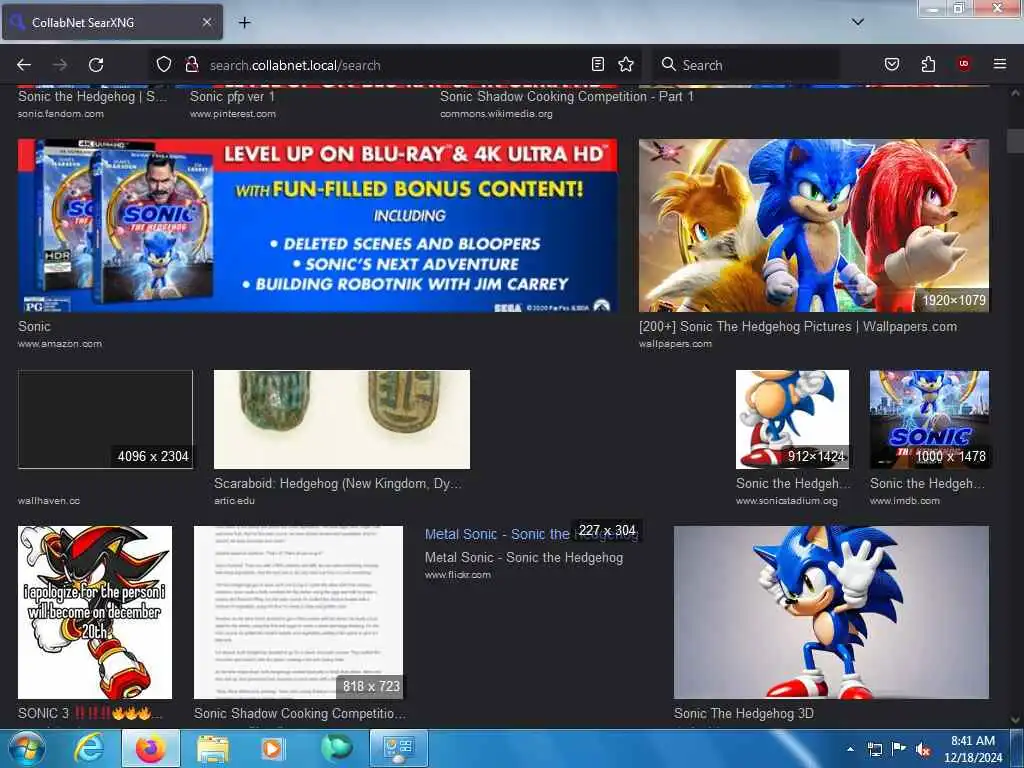Click the browser Search box
The image size is (1024, 768).
[746, 65]
